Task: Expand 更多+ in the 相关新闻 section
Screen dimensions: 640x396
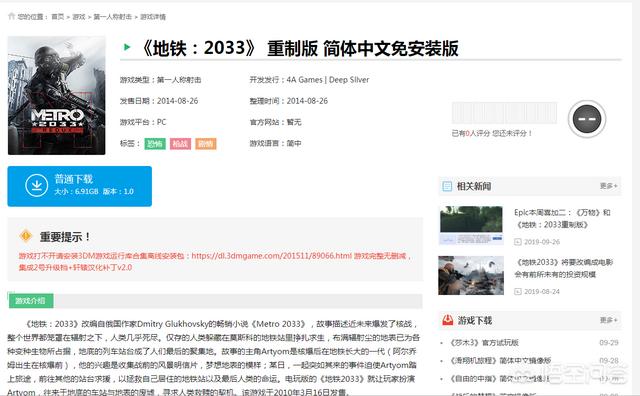Action: tap(608, 186)
